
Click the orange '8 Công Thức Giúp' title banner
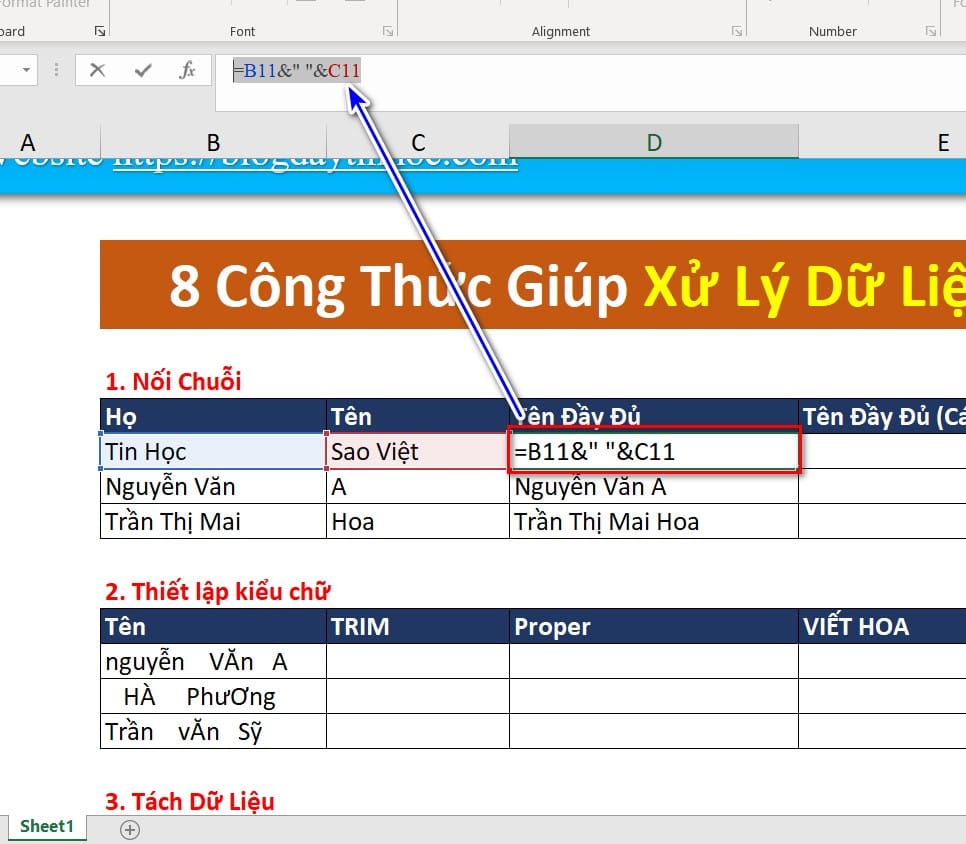(x=533, y=285)
